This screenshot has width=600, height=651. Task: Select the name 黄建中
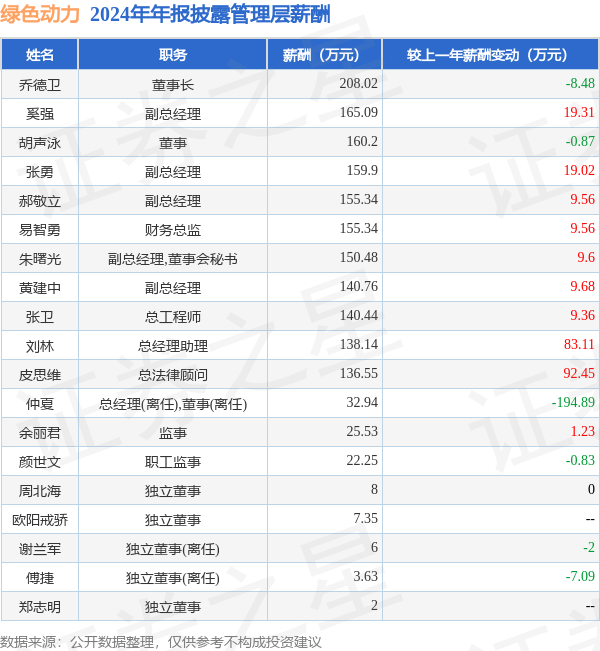click(39, 288)
